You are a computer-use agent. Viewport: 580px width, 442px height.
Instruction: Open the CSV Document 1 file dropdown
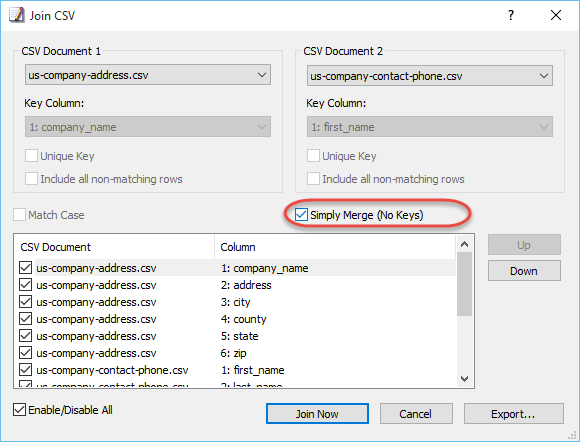[148, 75]
